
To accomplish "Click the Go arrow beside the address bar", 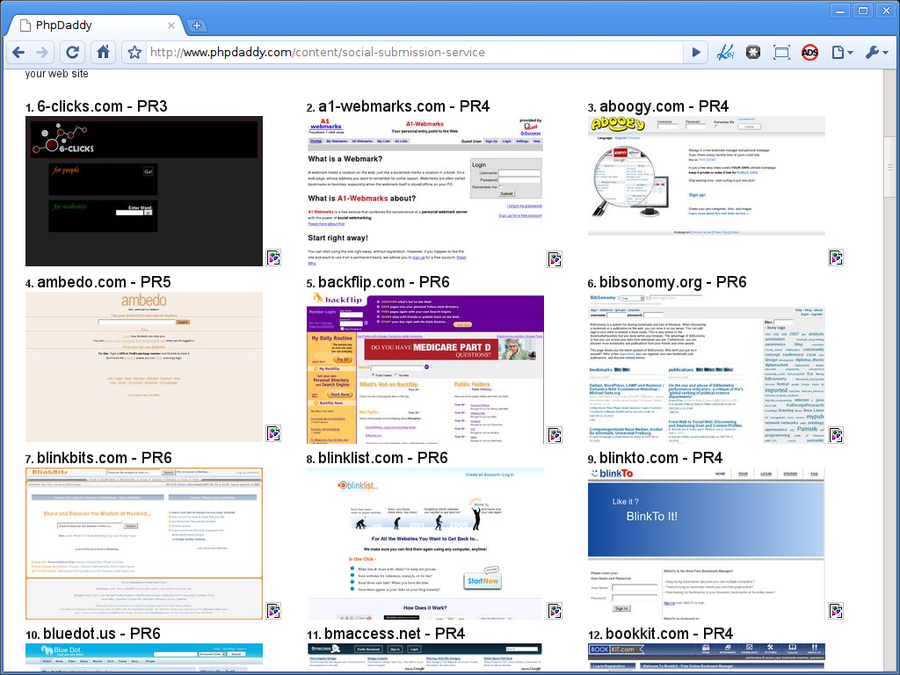I will (x=696, y=52).
